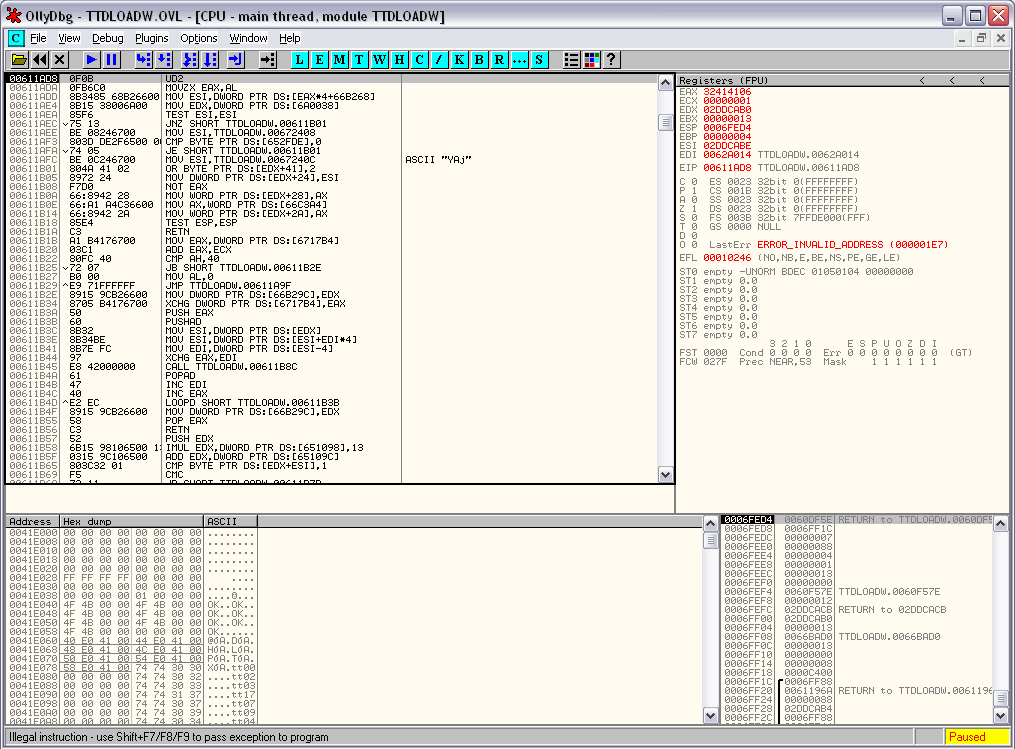Click the ASCII column header in dump pane
The width and height of the screenshot is (1015, 749).
pos(230,521)
